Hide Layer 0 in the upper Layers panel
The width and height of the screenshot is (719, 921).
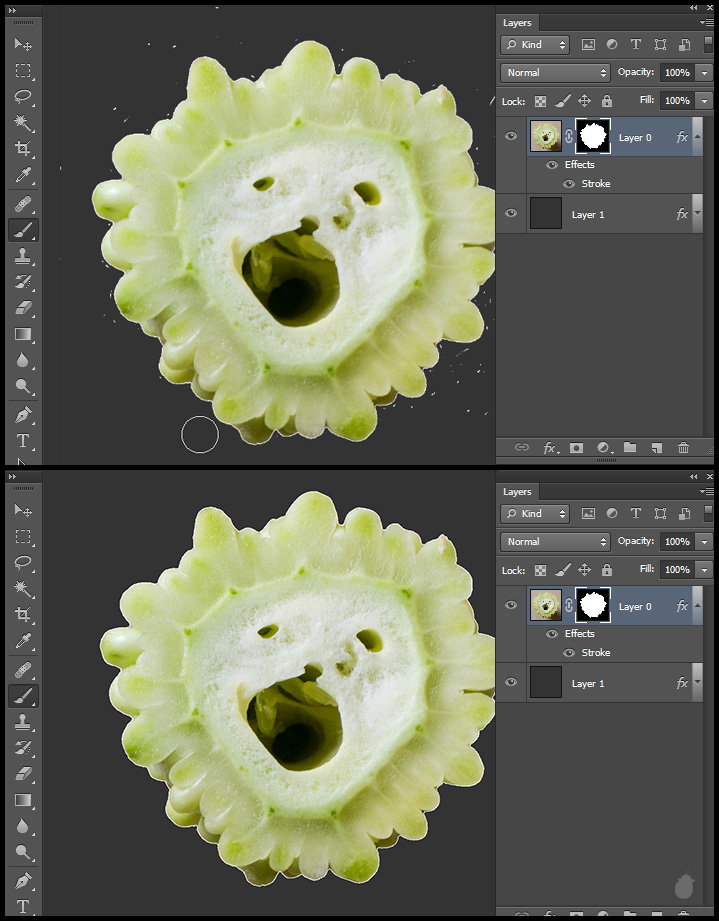(x=511, y=137)
